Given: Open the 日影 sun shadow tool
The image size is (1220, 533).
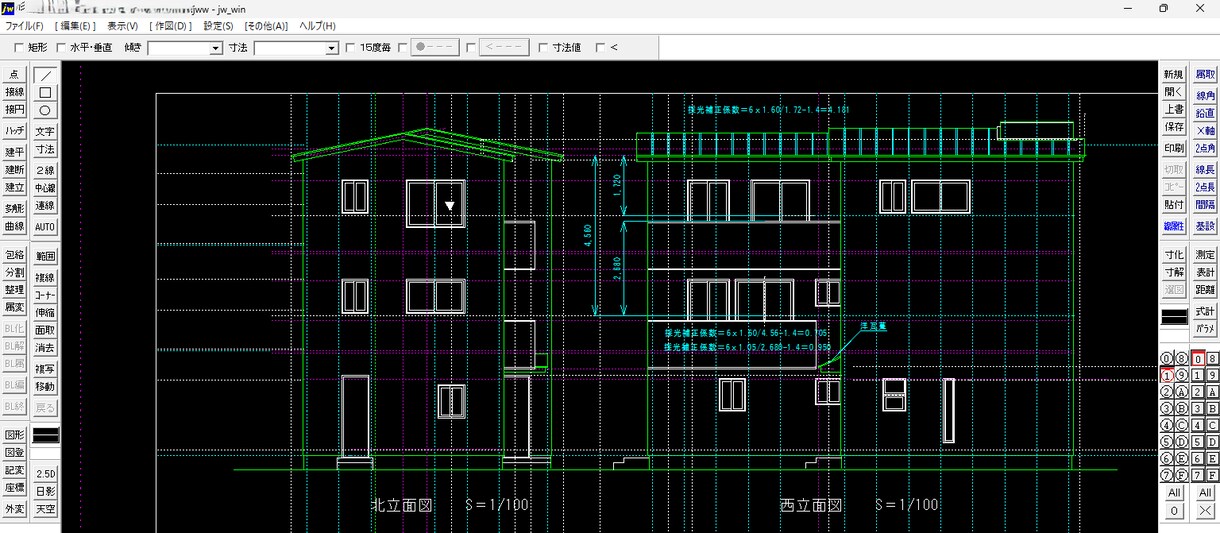Looking at the screenshot, I should pos(45,491).
